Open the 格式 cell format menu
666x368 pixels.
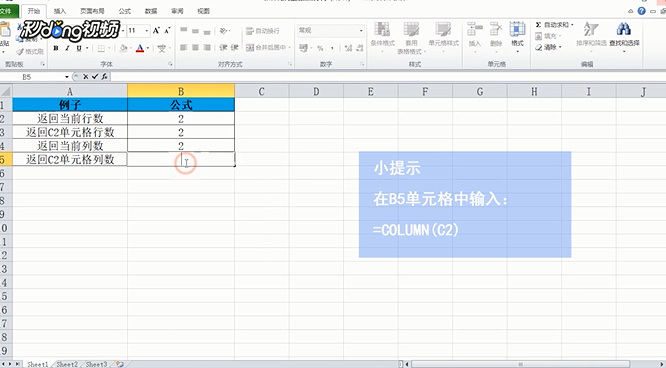click(517, 37)
